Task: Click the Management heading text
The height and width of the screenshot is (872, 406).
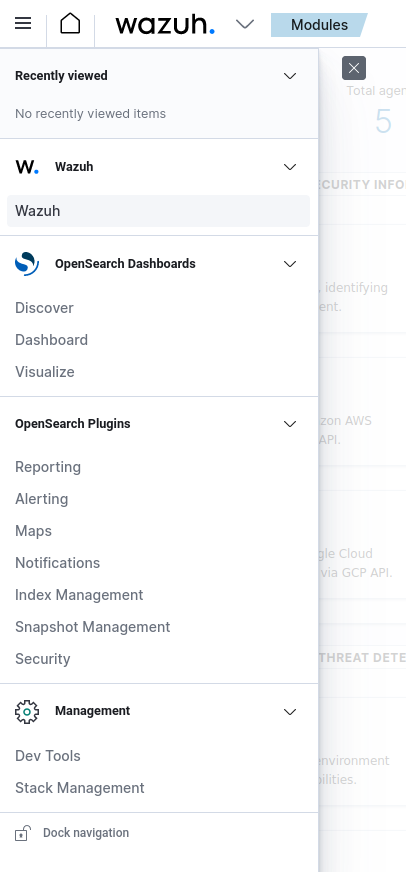Action: [92, 711]
